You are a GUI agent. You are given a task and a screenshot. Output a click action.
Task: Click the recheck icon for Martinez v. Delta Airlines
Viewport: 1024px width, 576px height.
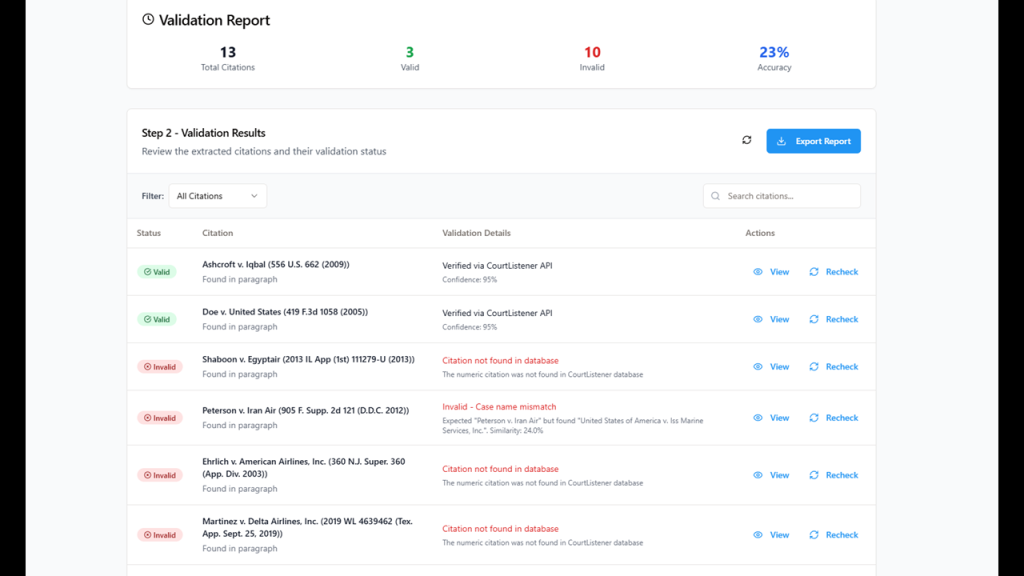(x=814, y=535)
